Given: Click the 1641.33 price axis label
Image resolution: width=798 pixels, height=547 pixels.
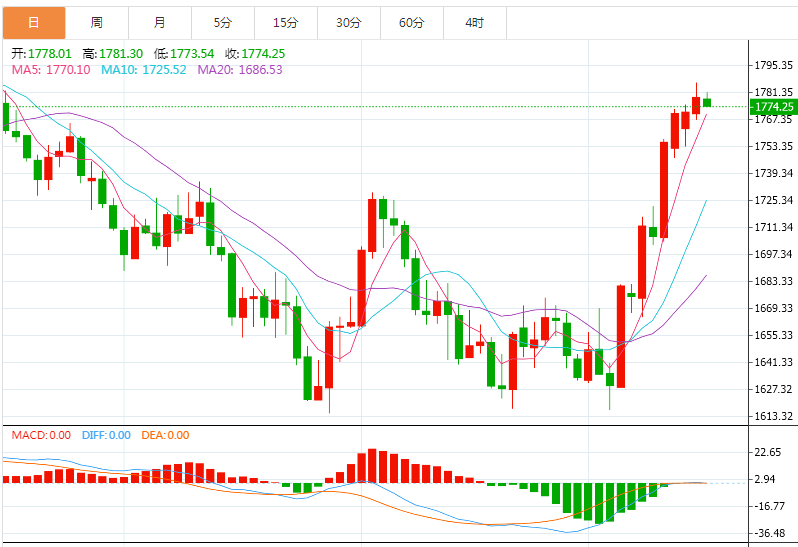Looking at the screenshot, I should pos(774,362).
